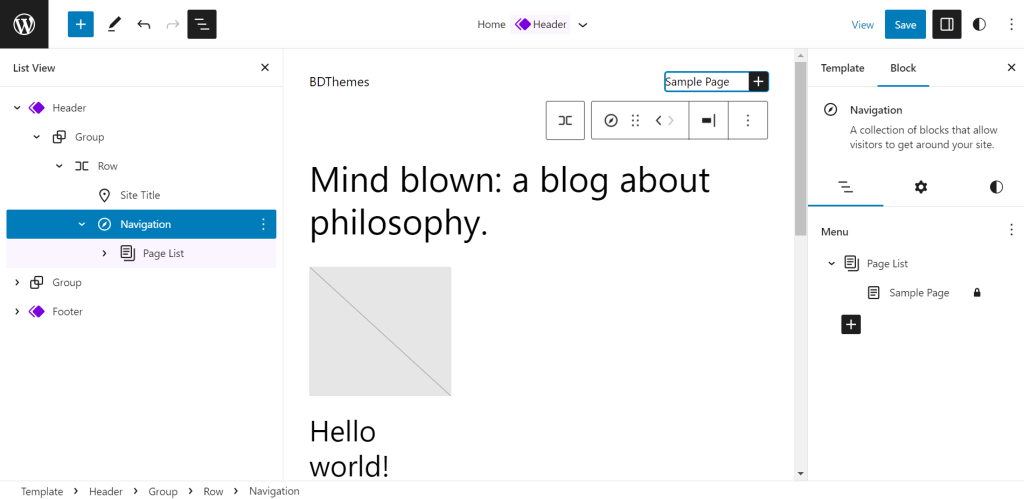1024x499 pixels.
Task: Click the Site Title pin icon
Action: [104, 195]
